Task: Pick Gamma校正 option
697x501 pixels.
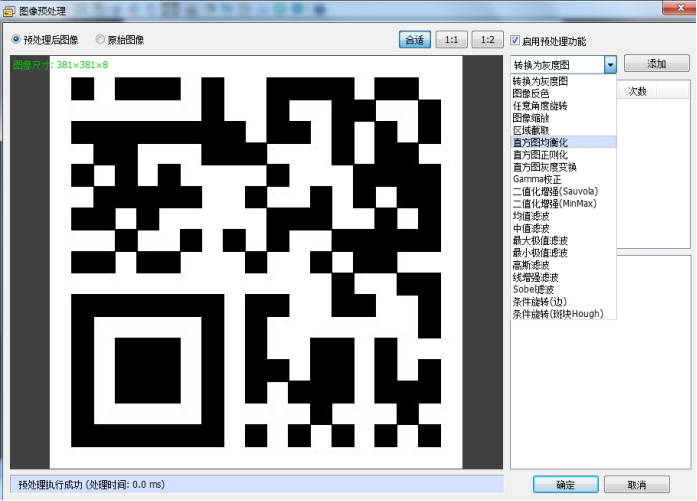Action: pos(564,179)
